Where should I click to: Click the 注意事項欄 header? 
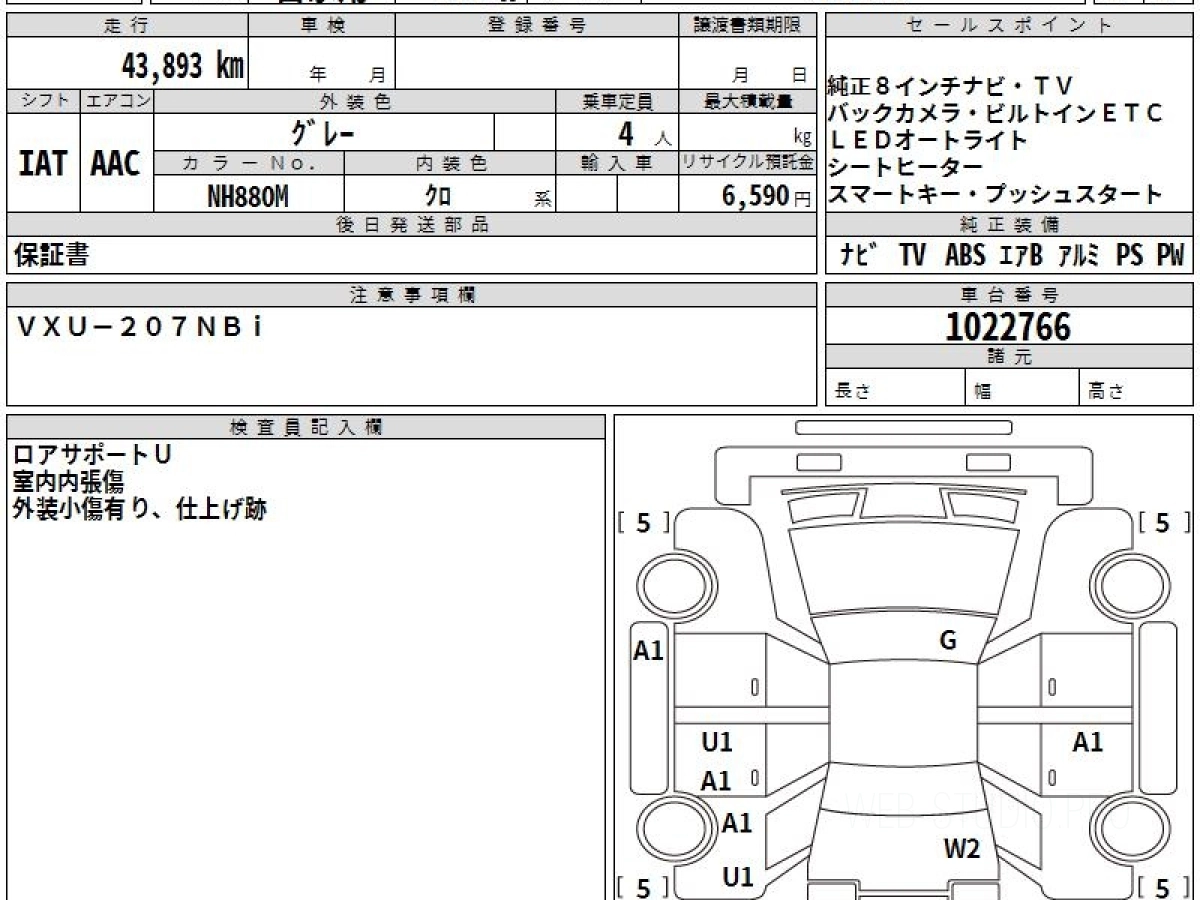click(412, 295)
